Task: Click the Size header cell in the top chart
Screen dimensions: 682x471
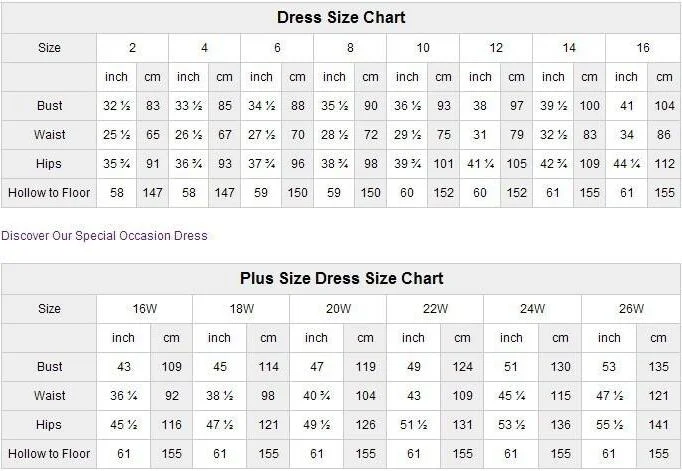Action: tap(49, 48)
